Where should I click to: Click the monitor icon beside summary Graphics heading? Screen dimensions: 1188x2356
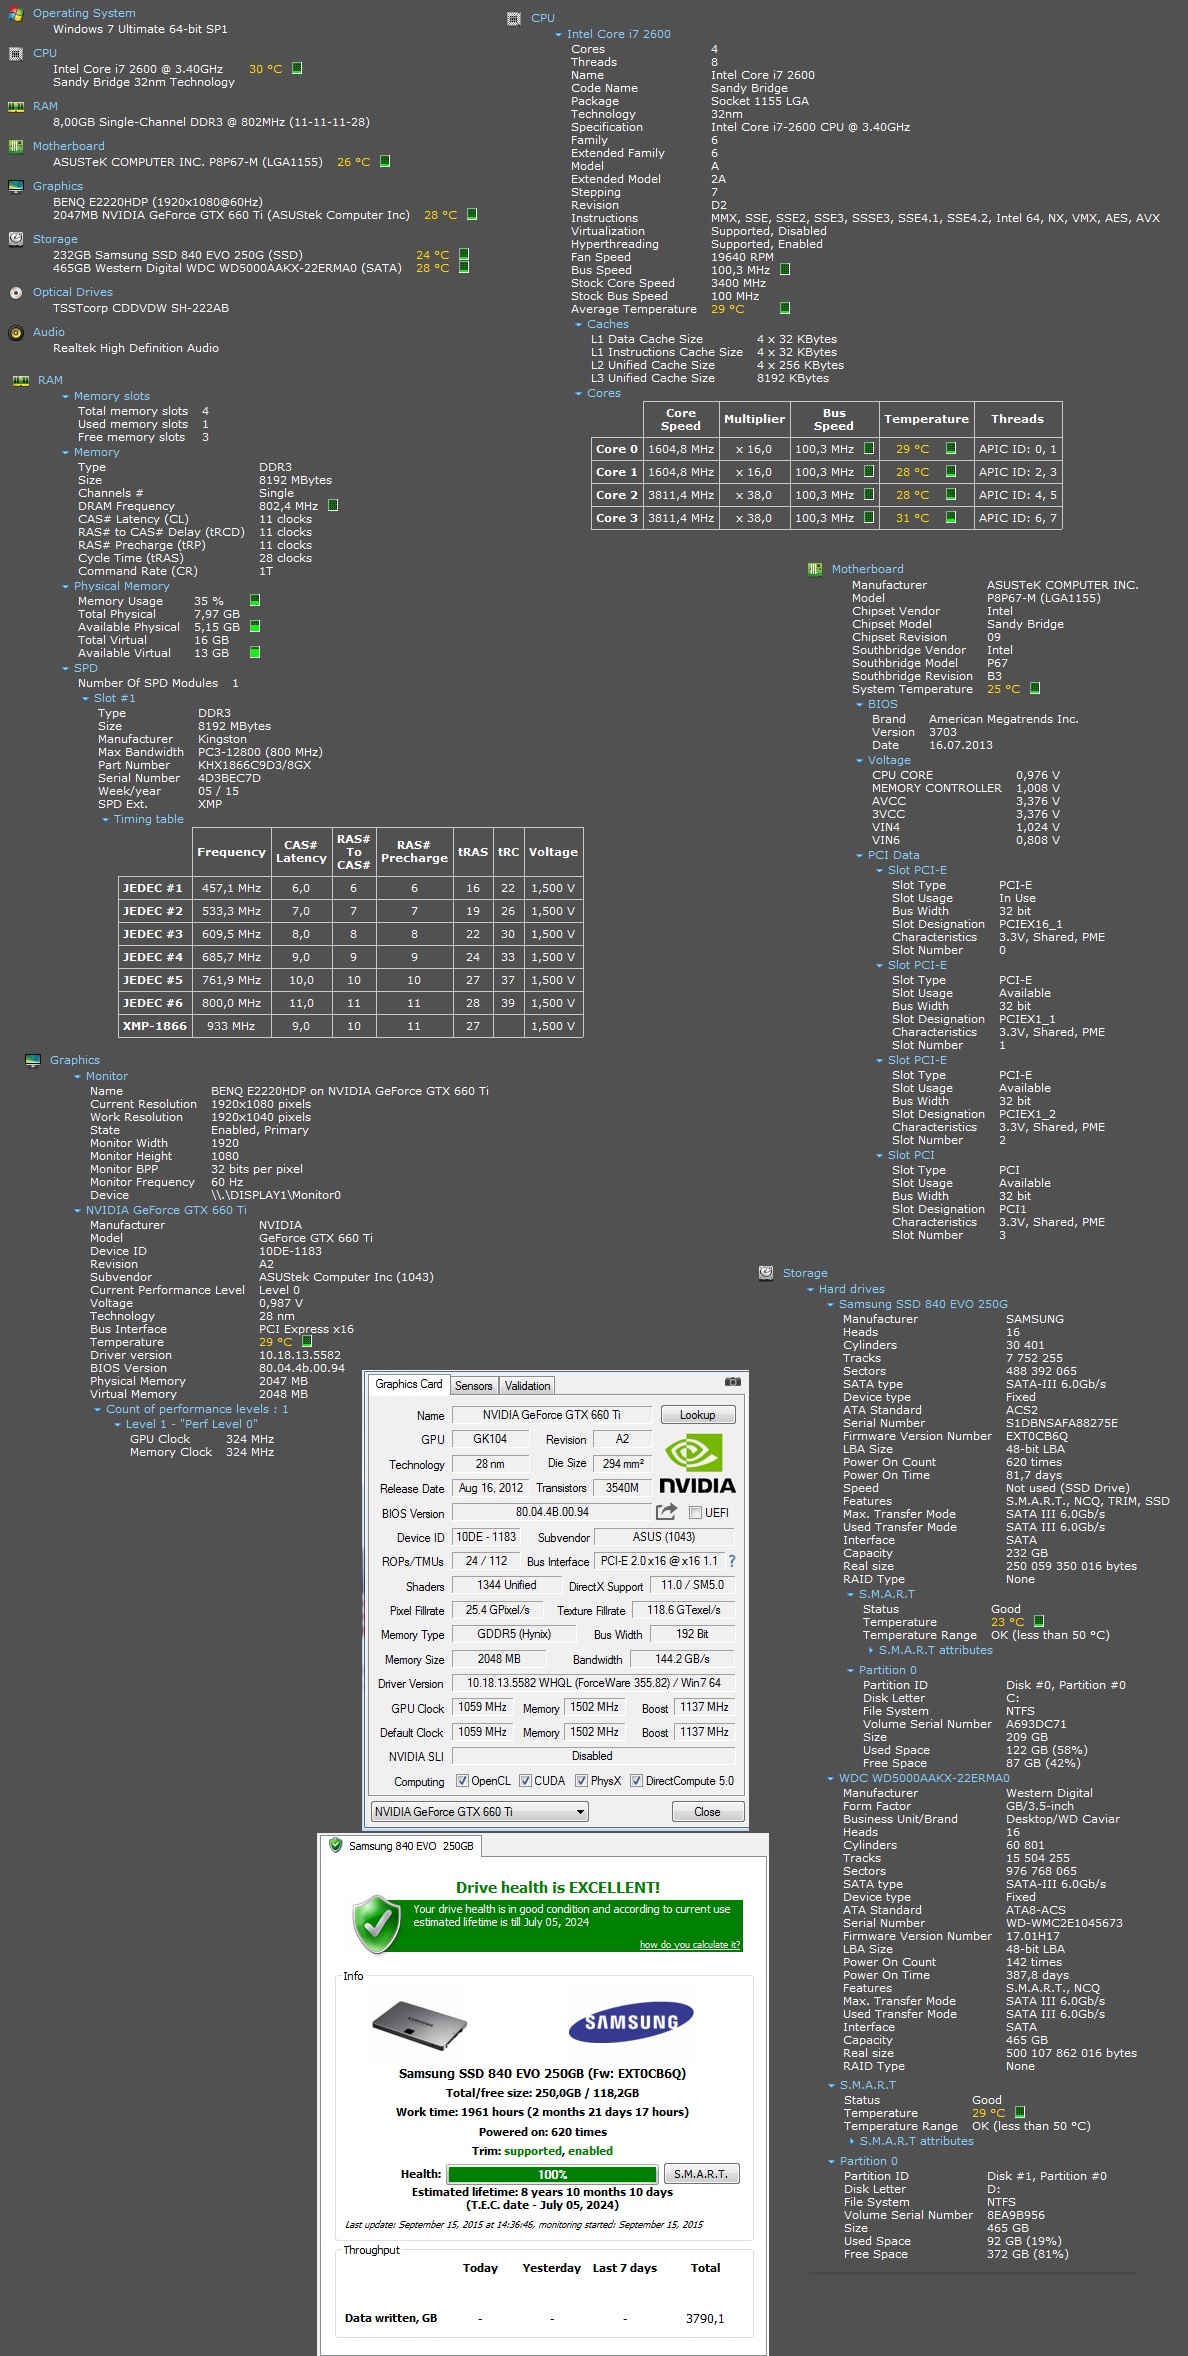tap(15, 187)
